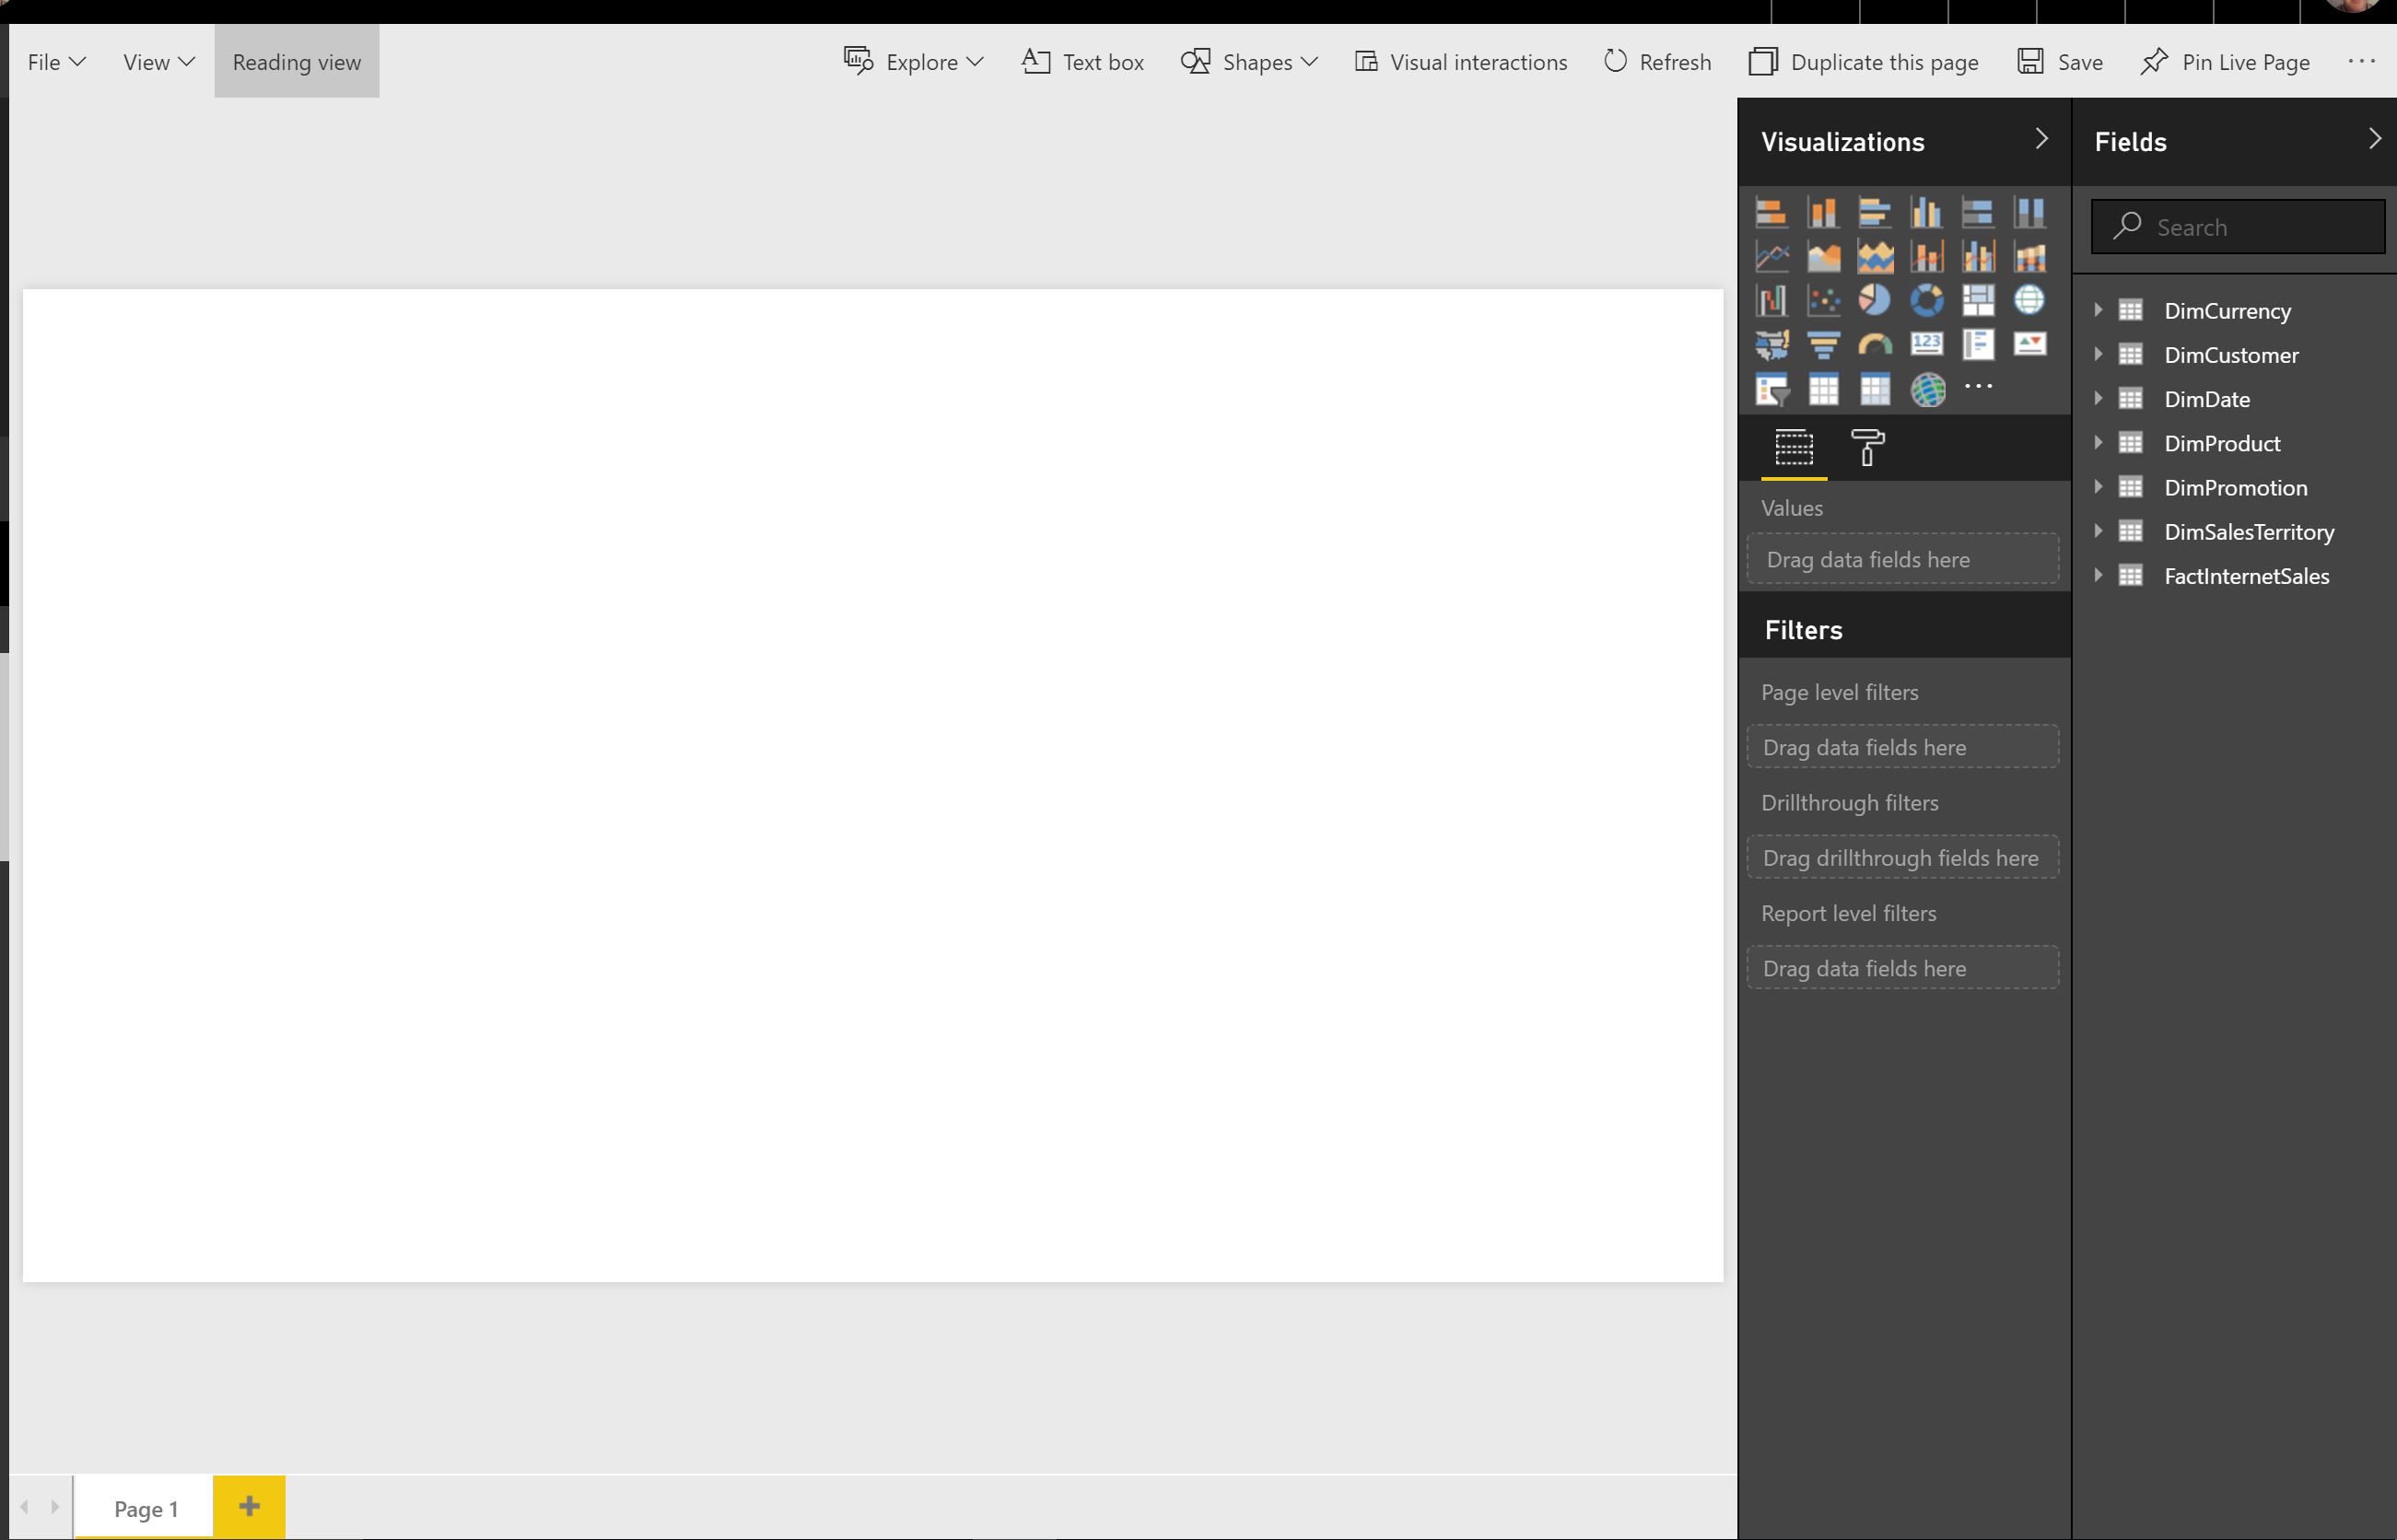The width and height of the screenshot is (2397, 1540).
Task: Select the Table visual
Action: [x=1823, y=389]
